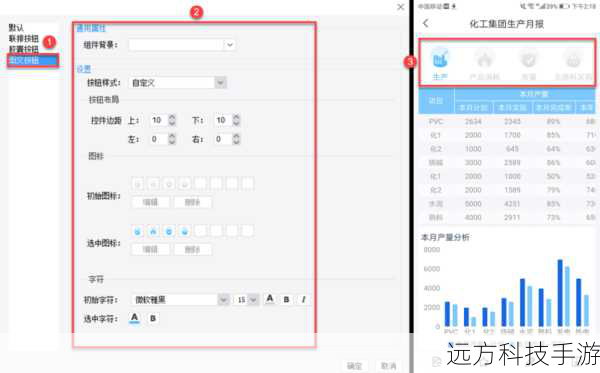
Task: Select the third blue icon in 选中图标 row
Action: coord(169,231)
